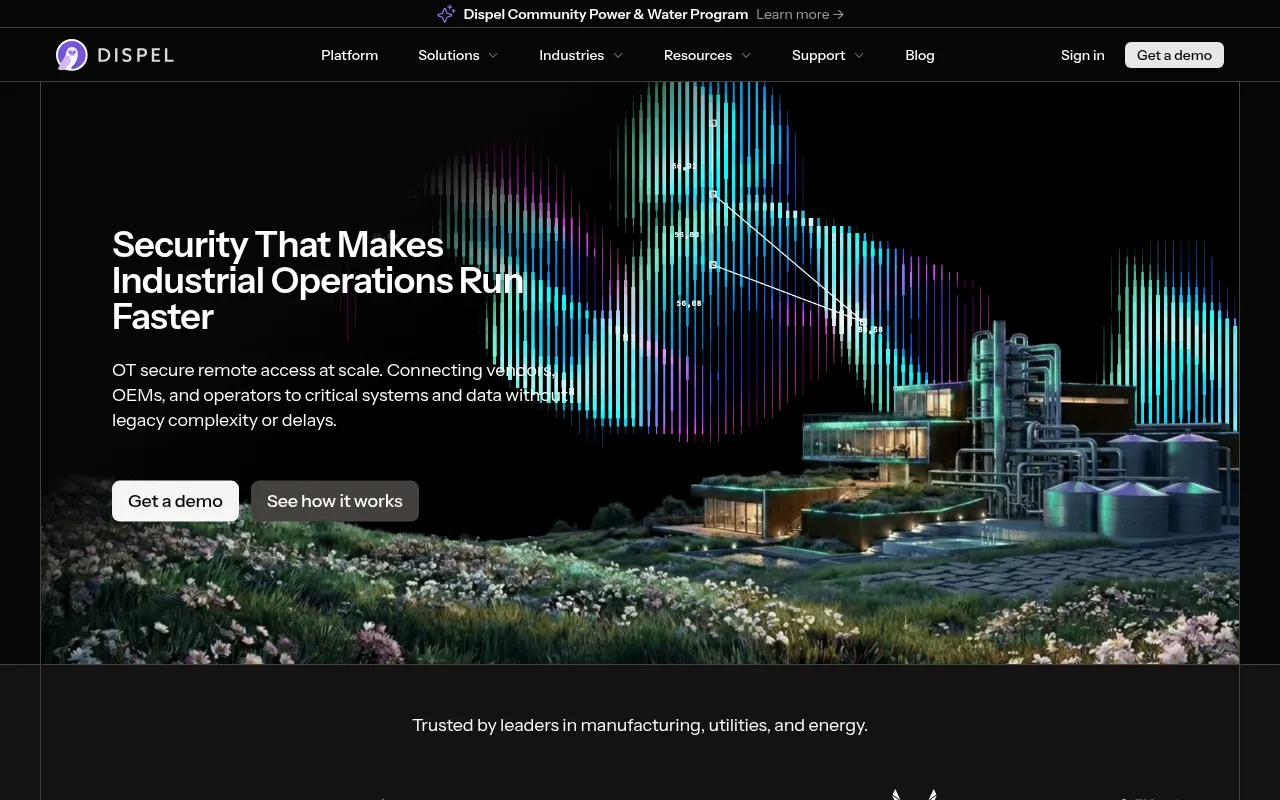Click the Trusted by leaders in manufacturing text
The width and height of the screenshot is (1280, 800).
(x=640, y=725)
